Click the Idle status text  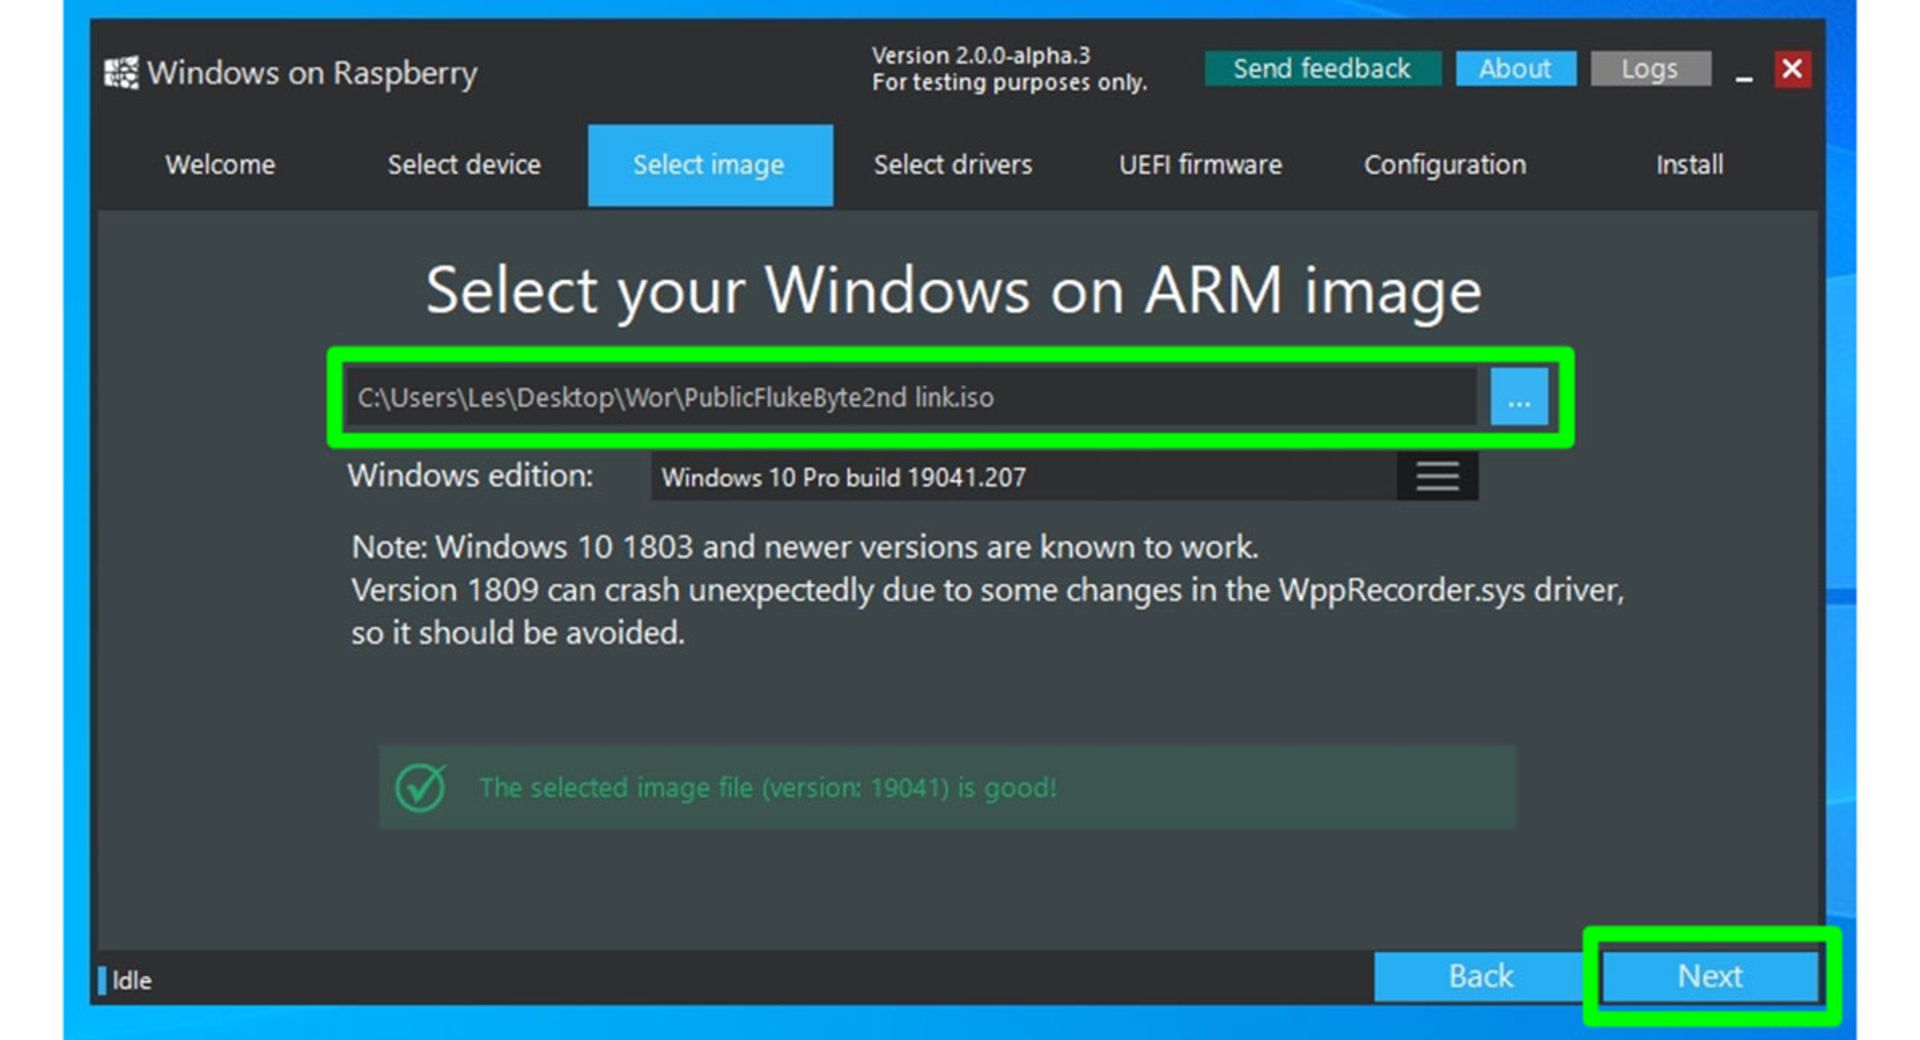132,980
